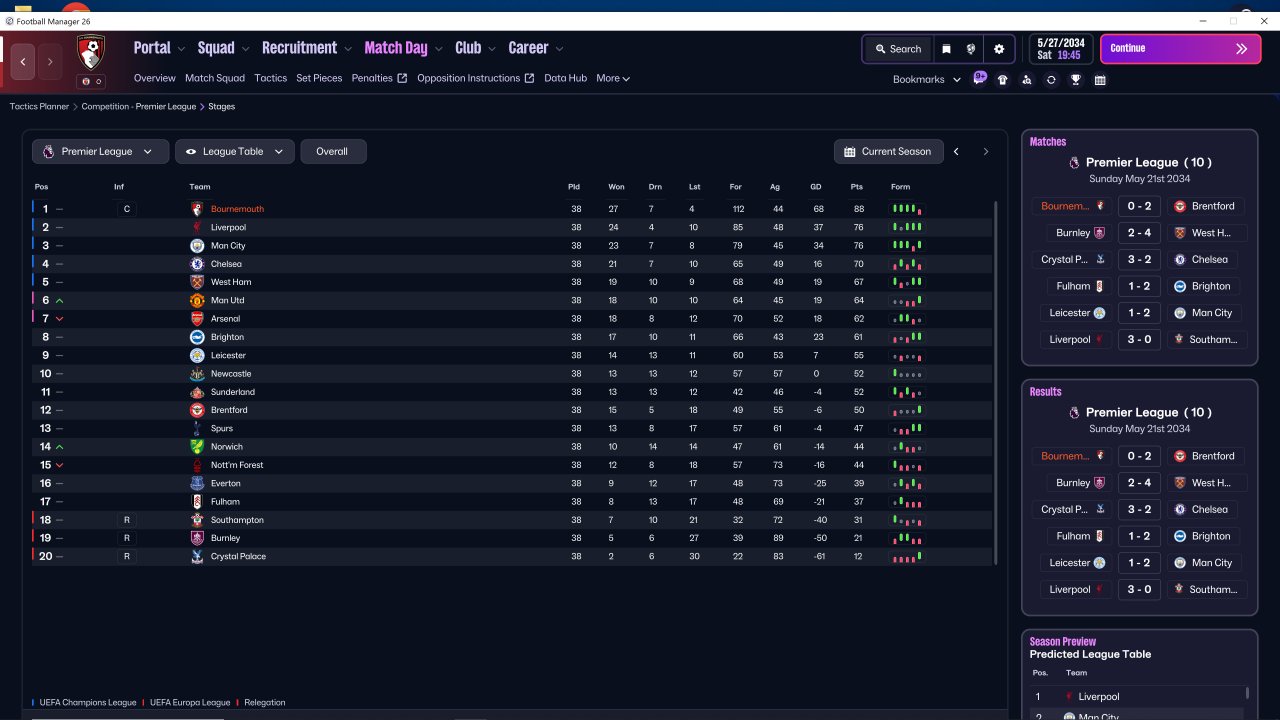Image resolution: width=1280 pixels, height=720 pixels.
Task: Sort table by the Won column header
Action: 616,187
